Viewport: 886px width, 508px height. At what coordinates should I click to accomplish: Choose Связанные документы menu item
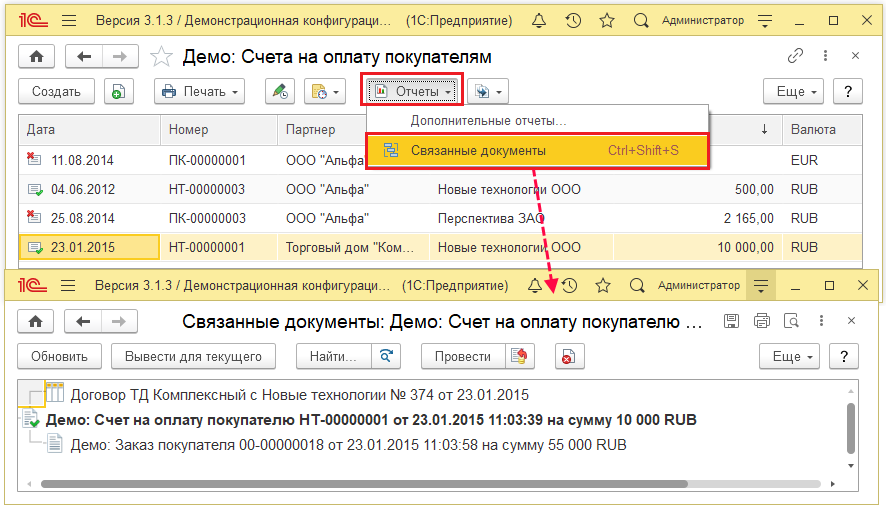[537, 150]
